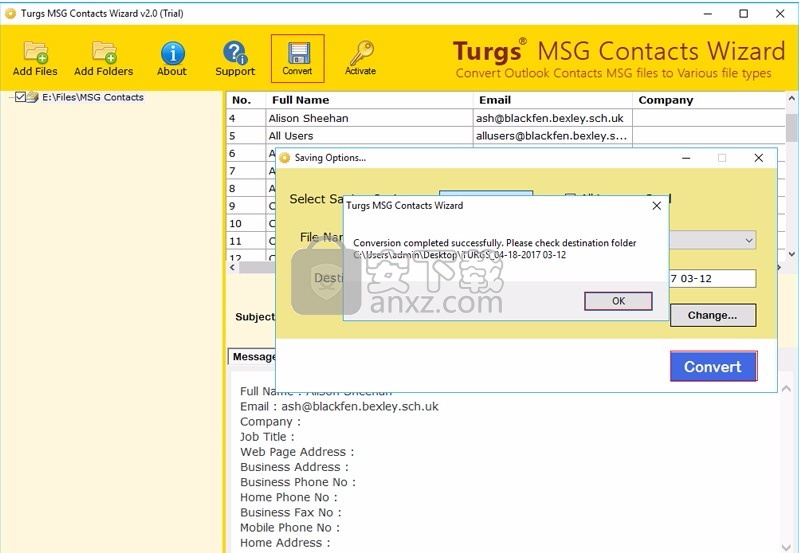Click the Company column header
The height and width of the screenshot is (553, 799).
click(709, 100)
